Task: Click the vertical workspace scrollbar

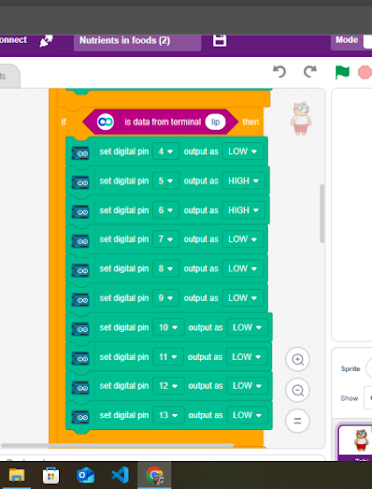Action: pyautogui.click(x=322, y=214)
